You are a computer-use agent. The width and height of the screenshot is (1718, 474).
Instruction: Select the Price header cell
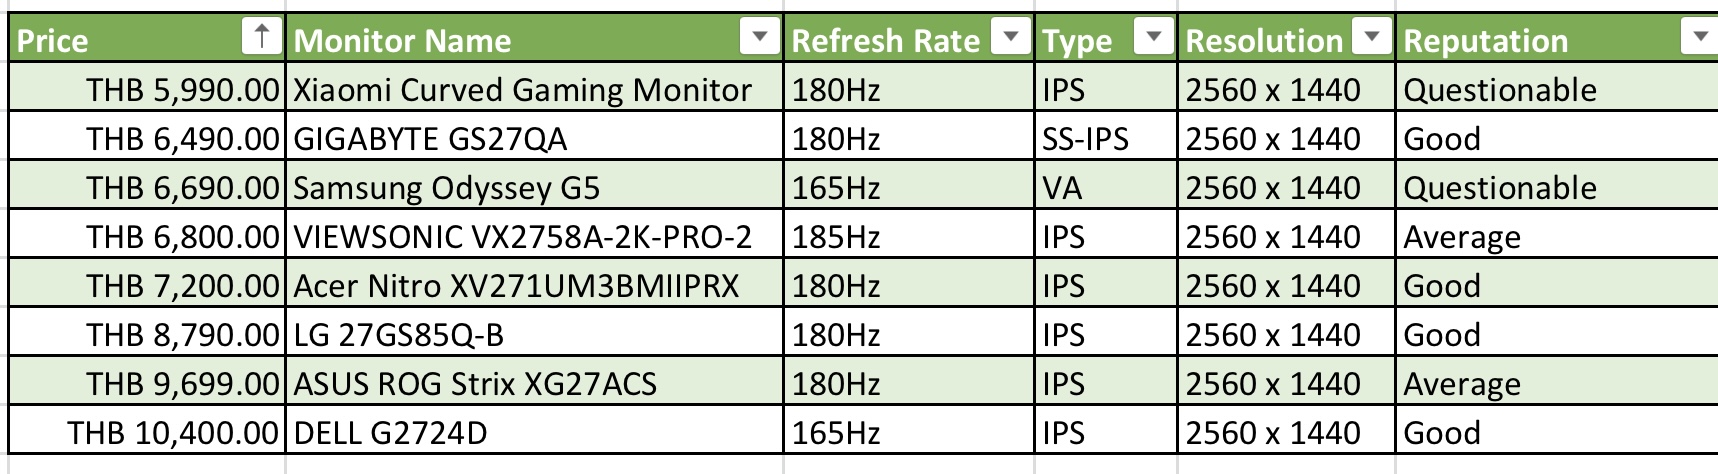coord(147,39)
